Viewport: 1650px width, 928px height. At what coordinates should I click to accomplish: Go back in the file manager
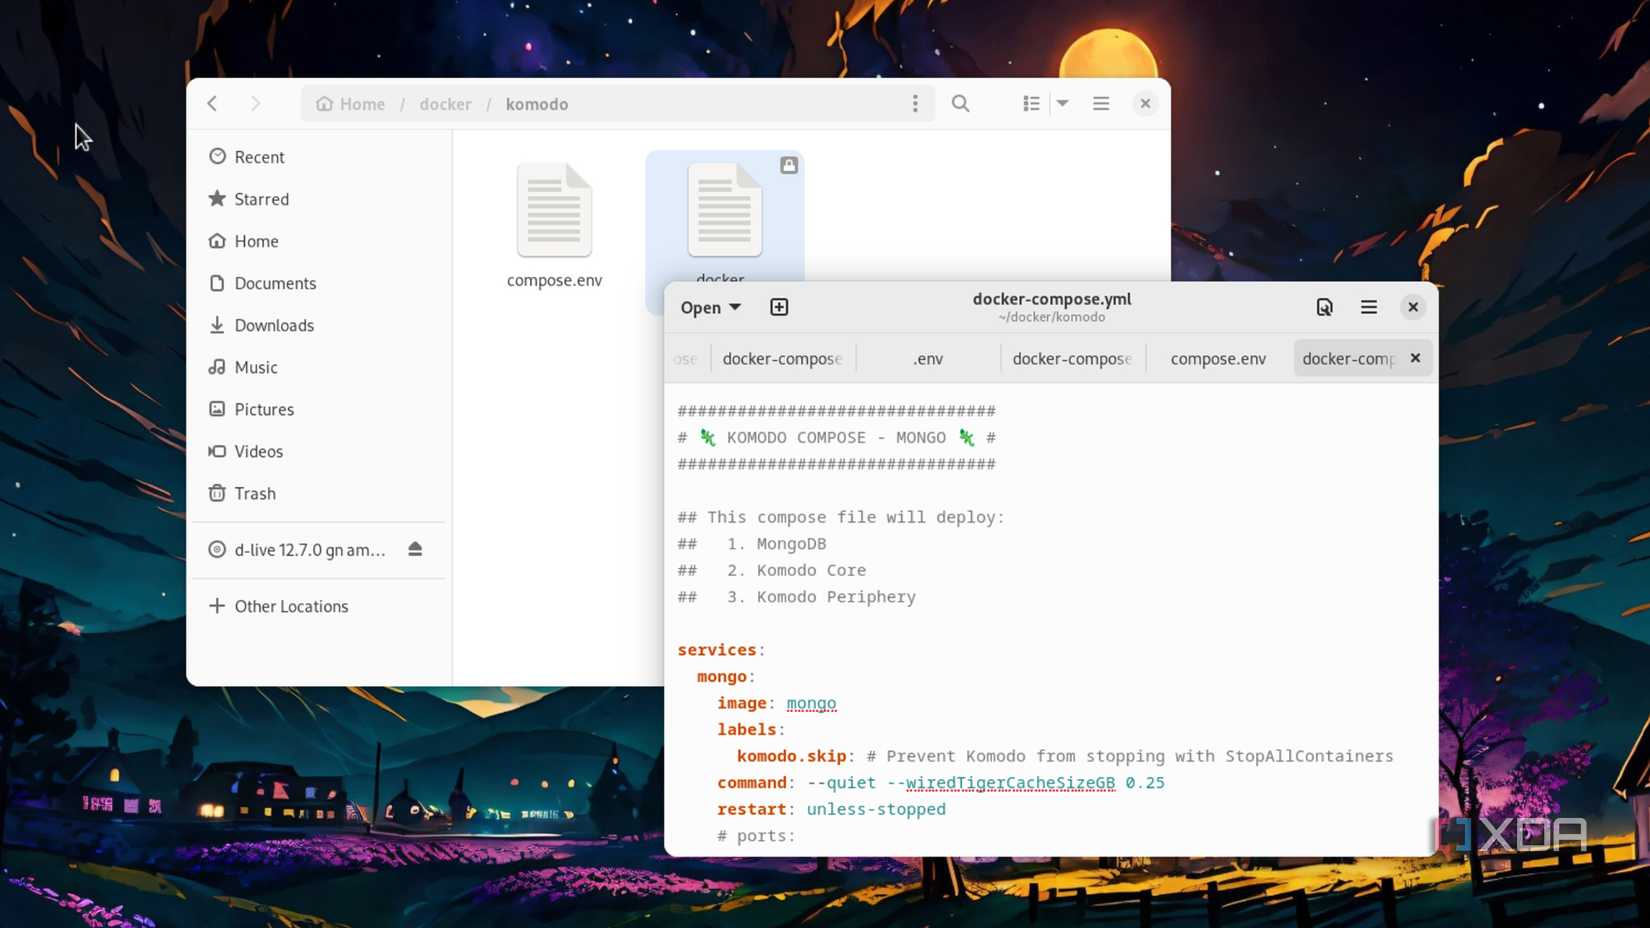[212, 103]
